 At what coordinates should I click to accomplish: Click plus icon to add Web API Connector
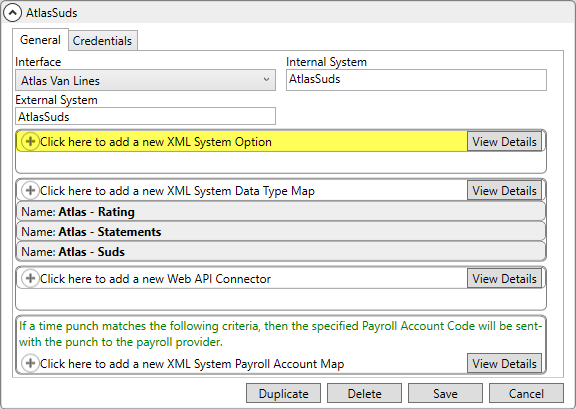(x=30, y=278)
